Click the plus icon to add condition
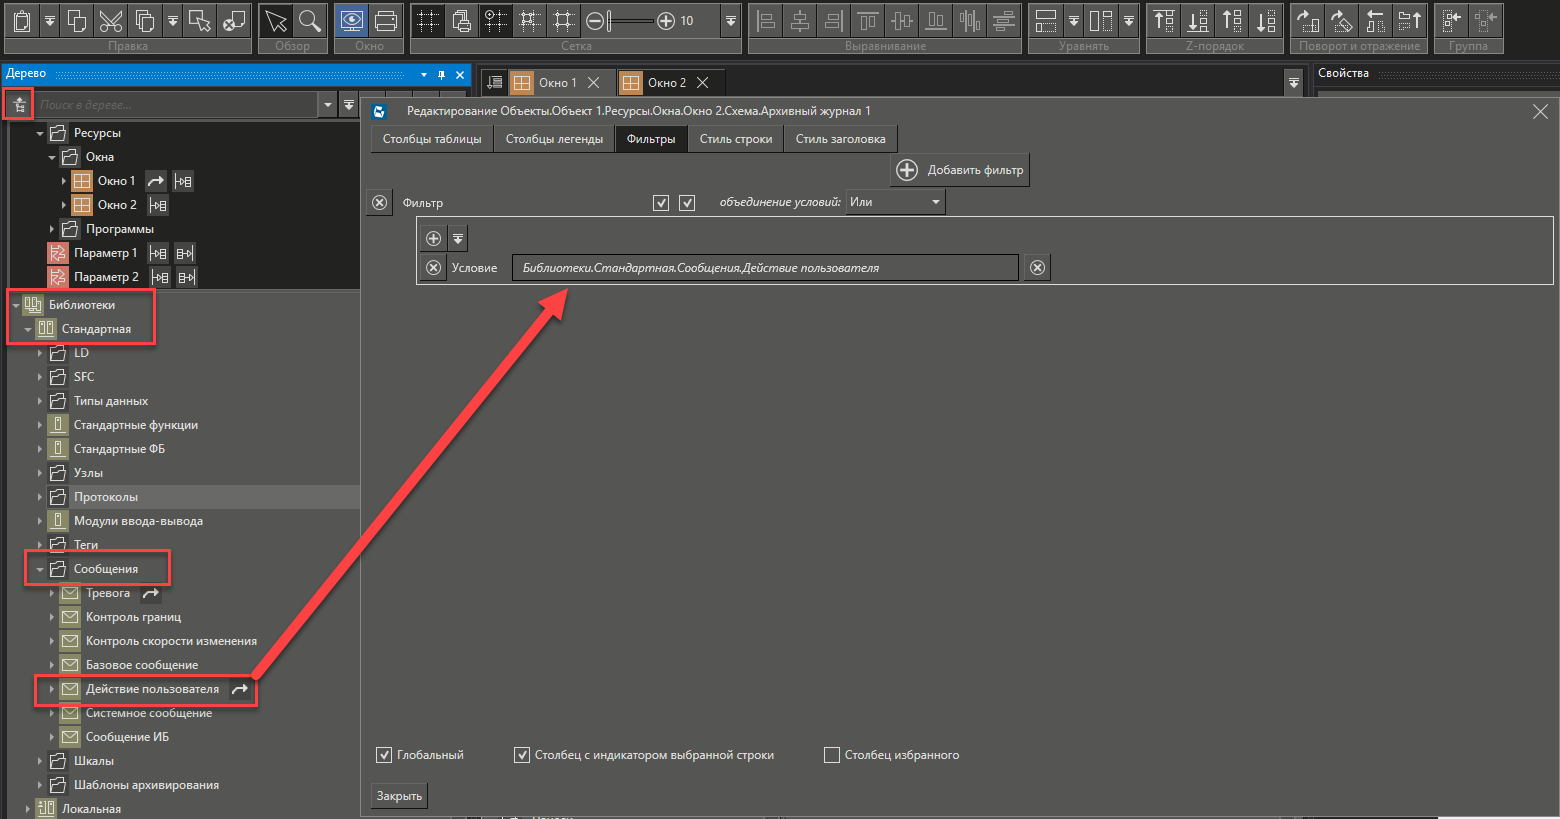The image size is (1560, 819). pos(433,238)
